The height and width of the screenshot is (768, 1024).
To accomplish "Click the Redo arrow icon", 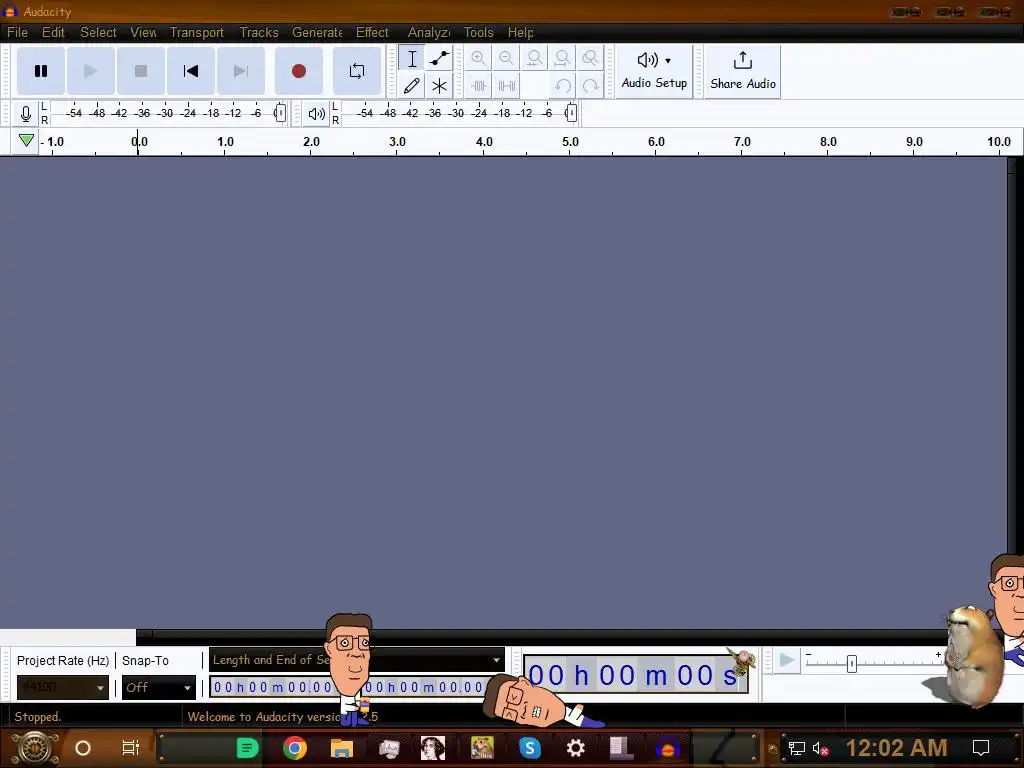I will [590, 86].
